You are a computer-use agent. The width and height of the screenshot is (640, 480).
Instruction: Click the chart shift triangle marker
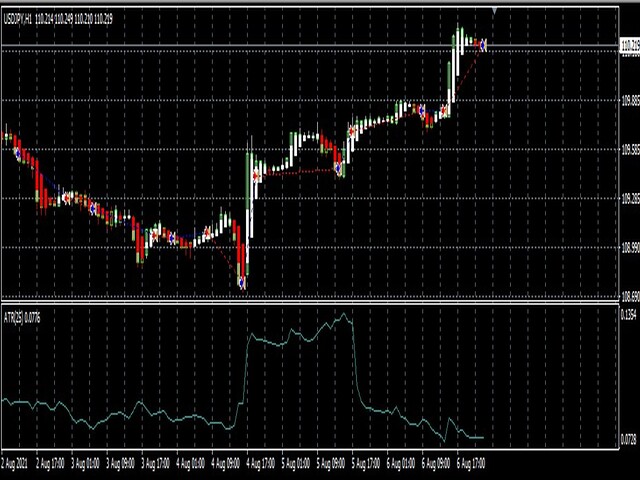click(x=494, y=11)
